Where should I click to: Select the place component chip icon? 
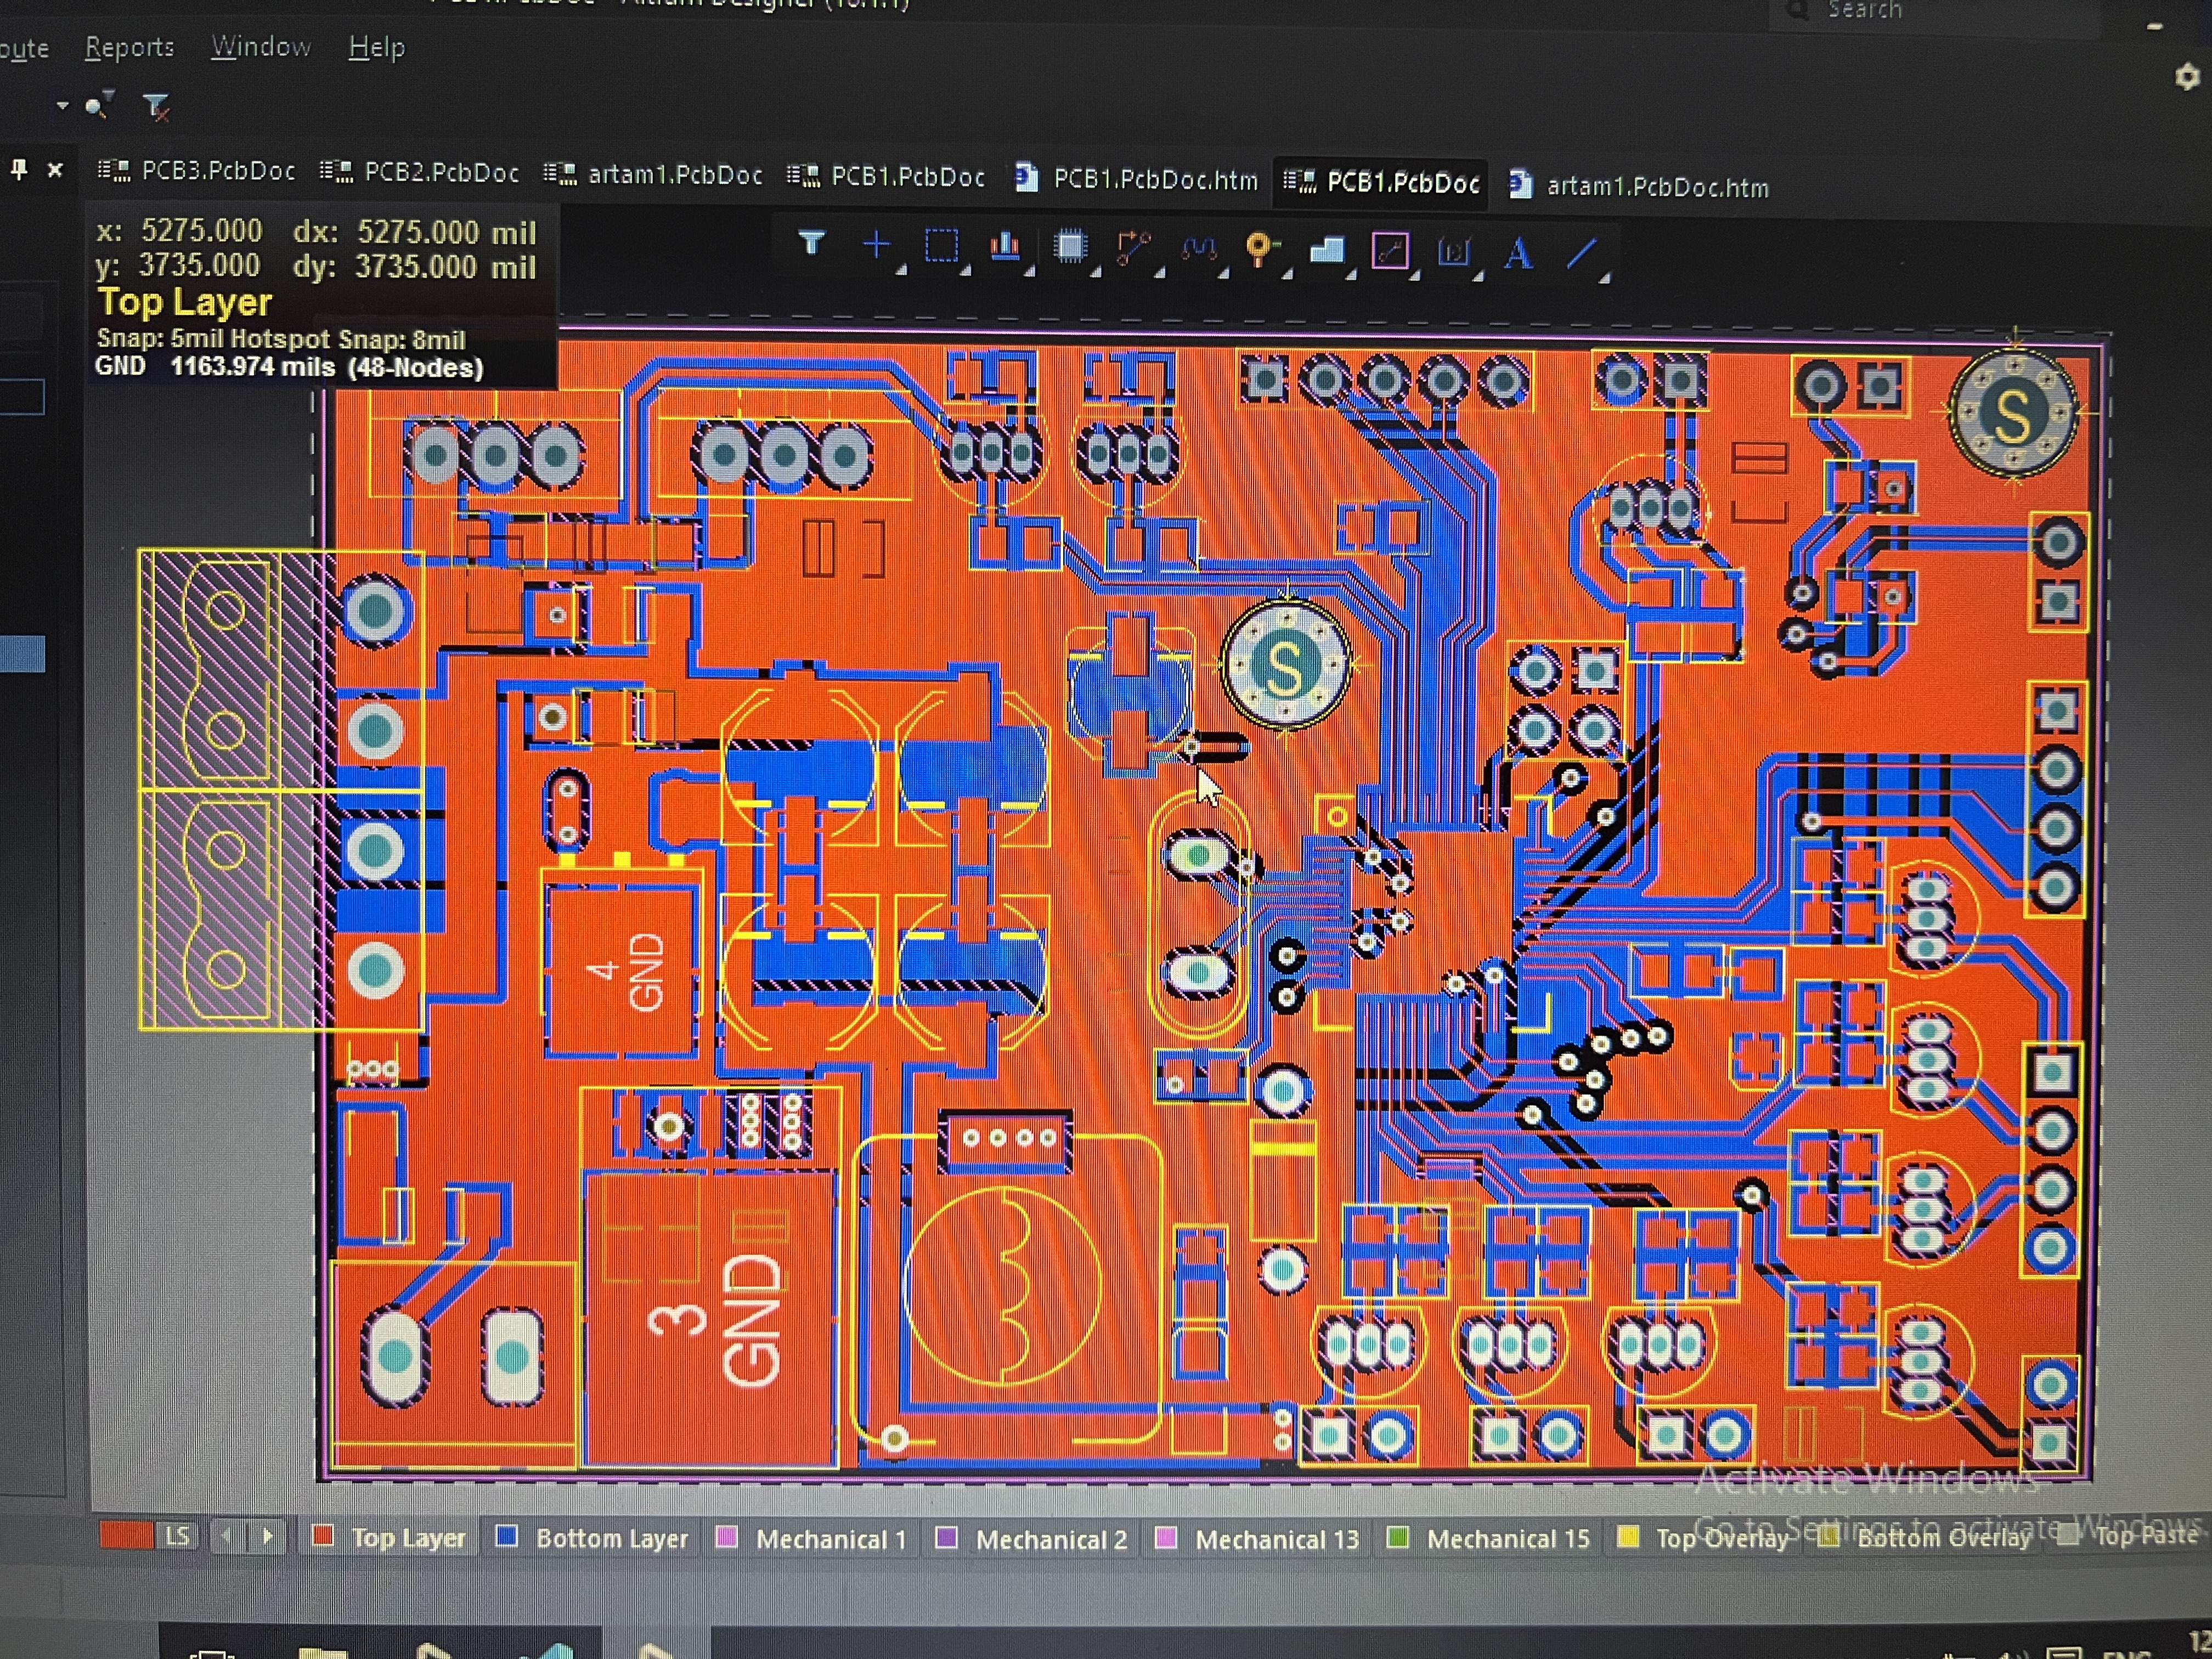point(1070,247)
